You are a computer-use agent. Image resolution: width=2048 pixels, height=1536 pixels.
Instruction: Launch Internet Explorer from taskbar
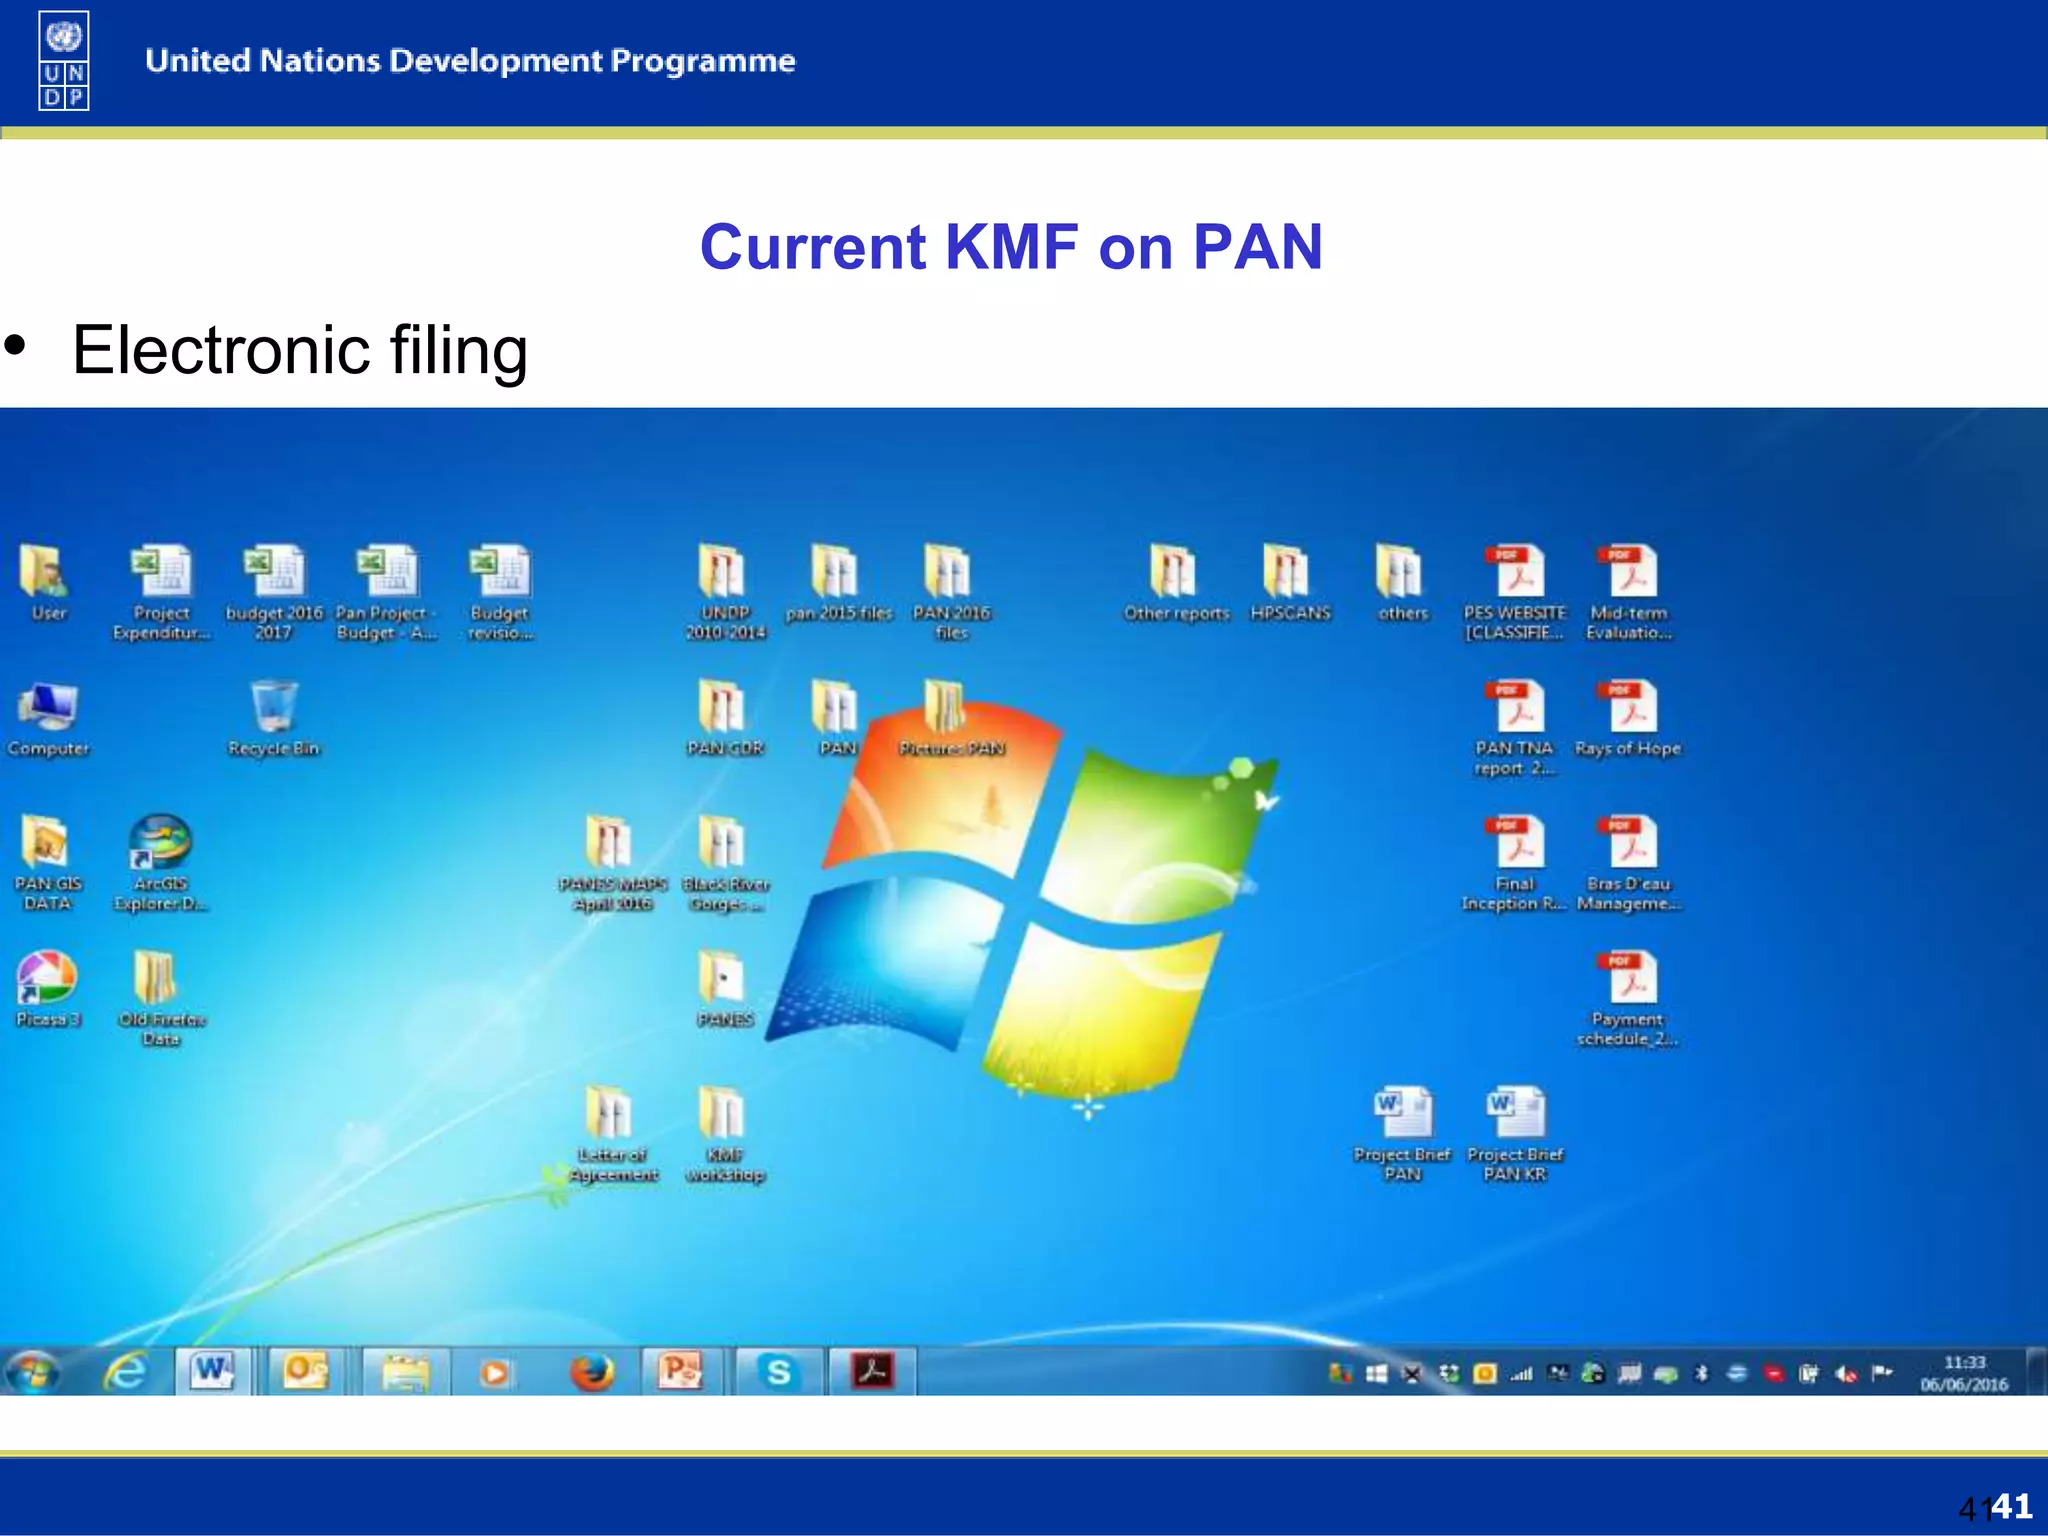pyautogui.click(x=126, y=1372)
